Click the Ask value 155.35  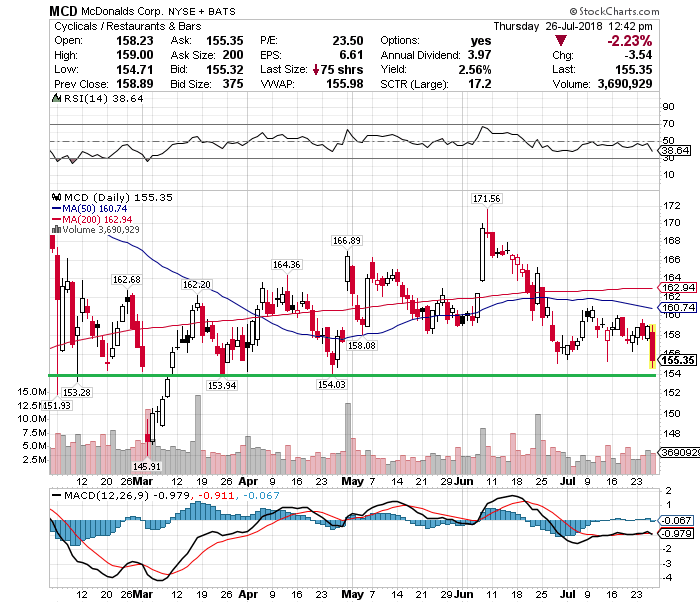pos(225,41)
